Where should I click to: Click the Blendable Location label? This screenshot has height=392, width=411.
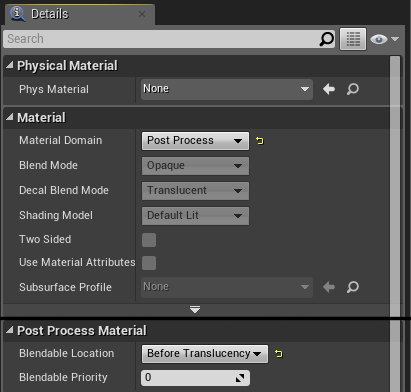click(67, 353)
